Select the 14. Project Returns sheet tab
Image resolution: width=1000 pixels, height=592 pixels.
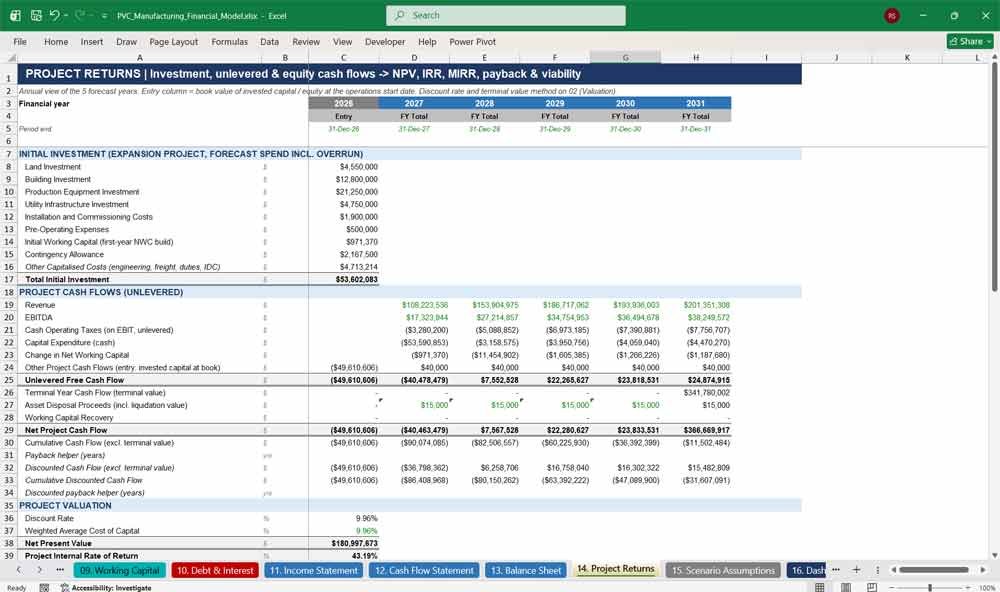(x=615, y=569)
